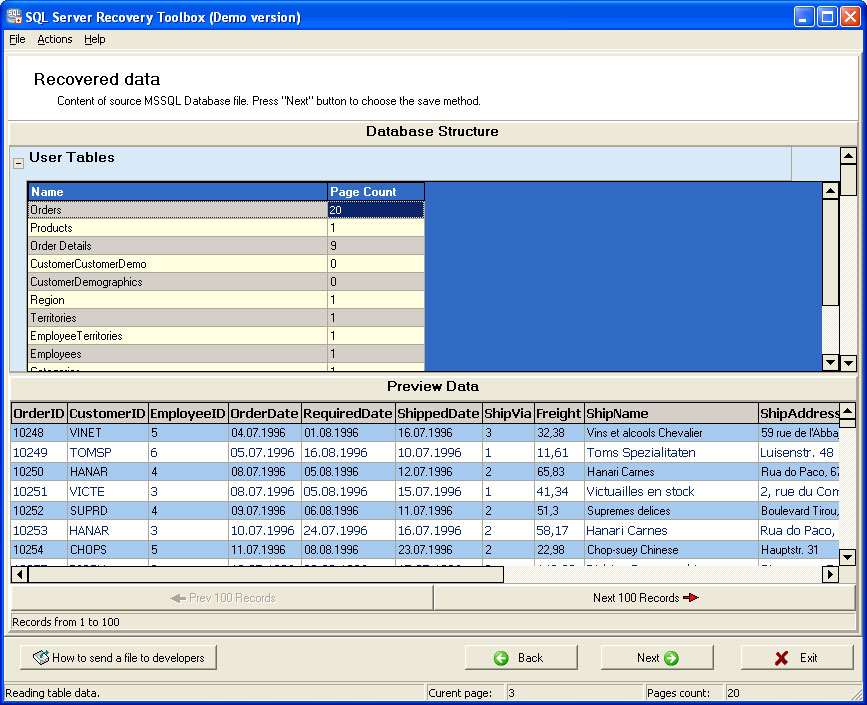Go to the Back step
The width and height of the screenshot is (867, 705).
click(x=521, y=657)
